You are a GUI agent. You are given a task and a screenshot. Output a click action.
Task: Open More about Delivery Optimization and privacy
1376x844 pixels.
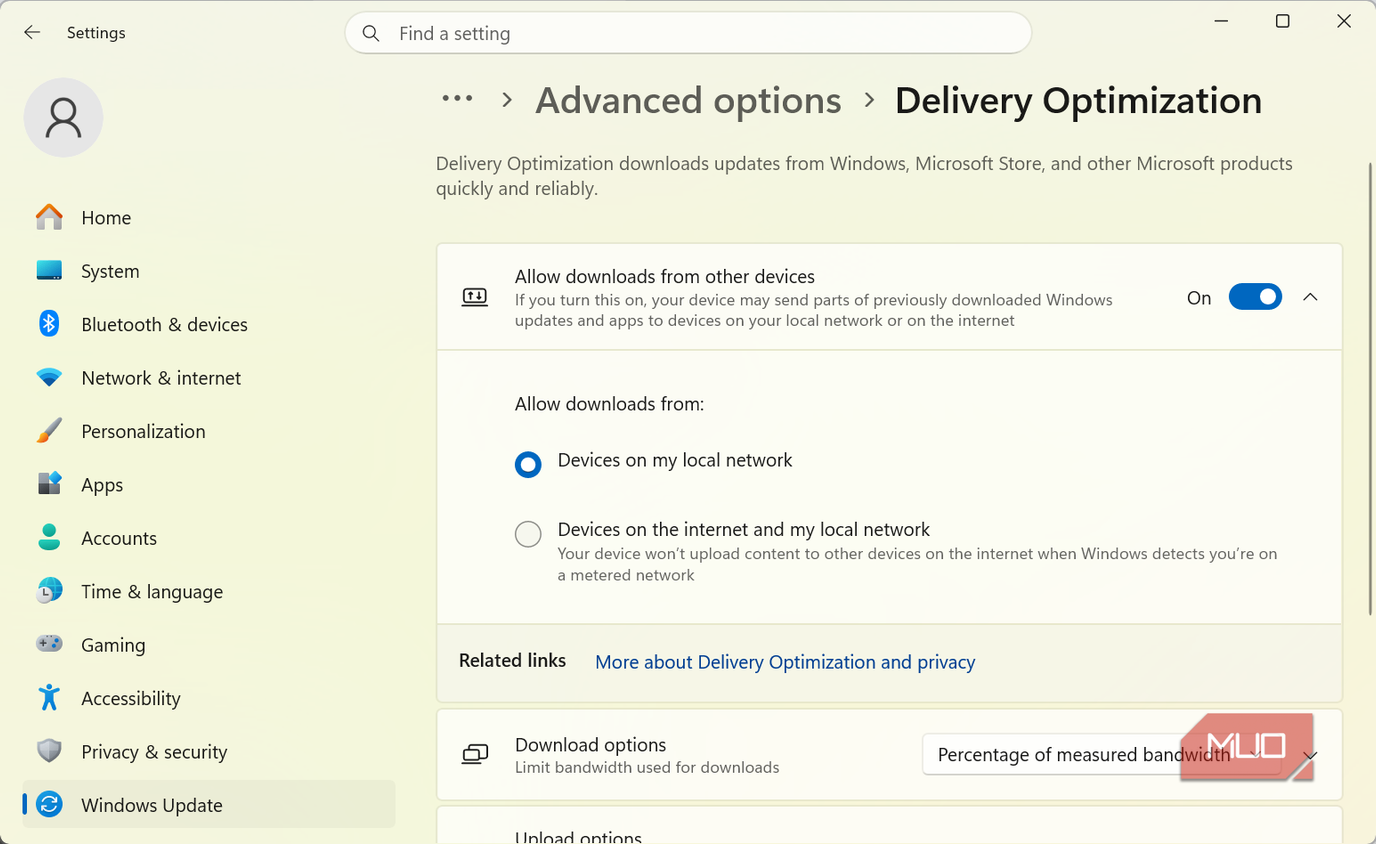pos(785,662)
